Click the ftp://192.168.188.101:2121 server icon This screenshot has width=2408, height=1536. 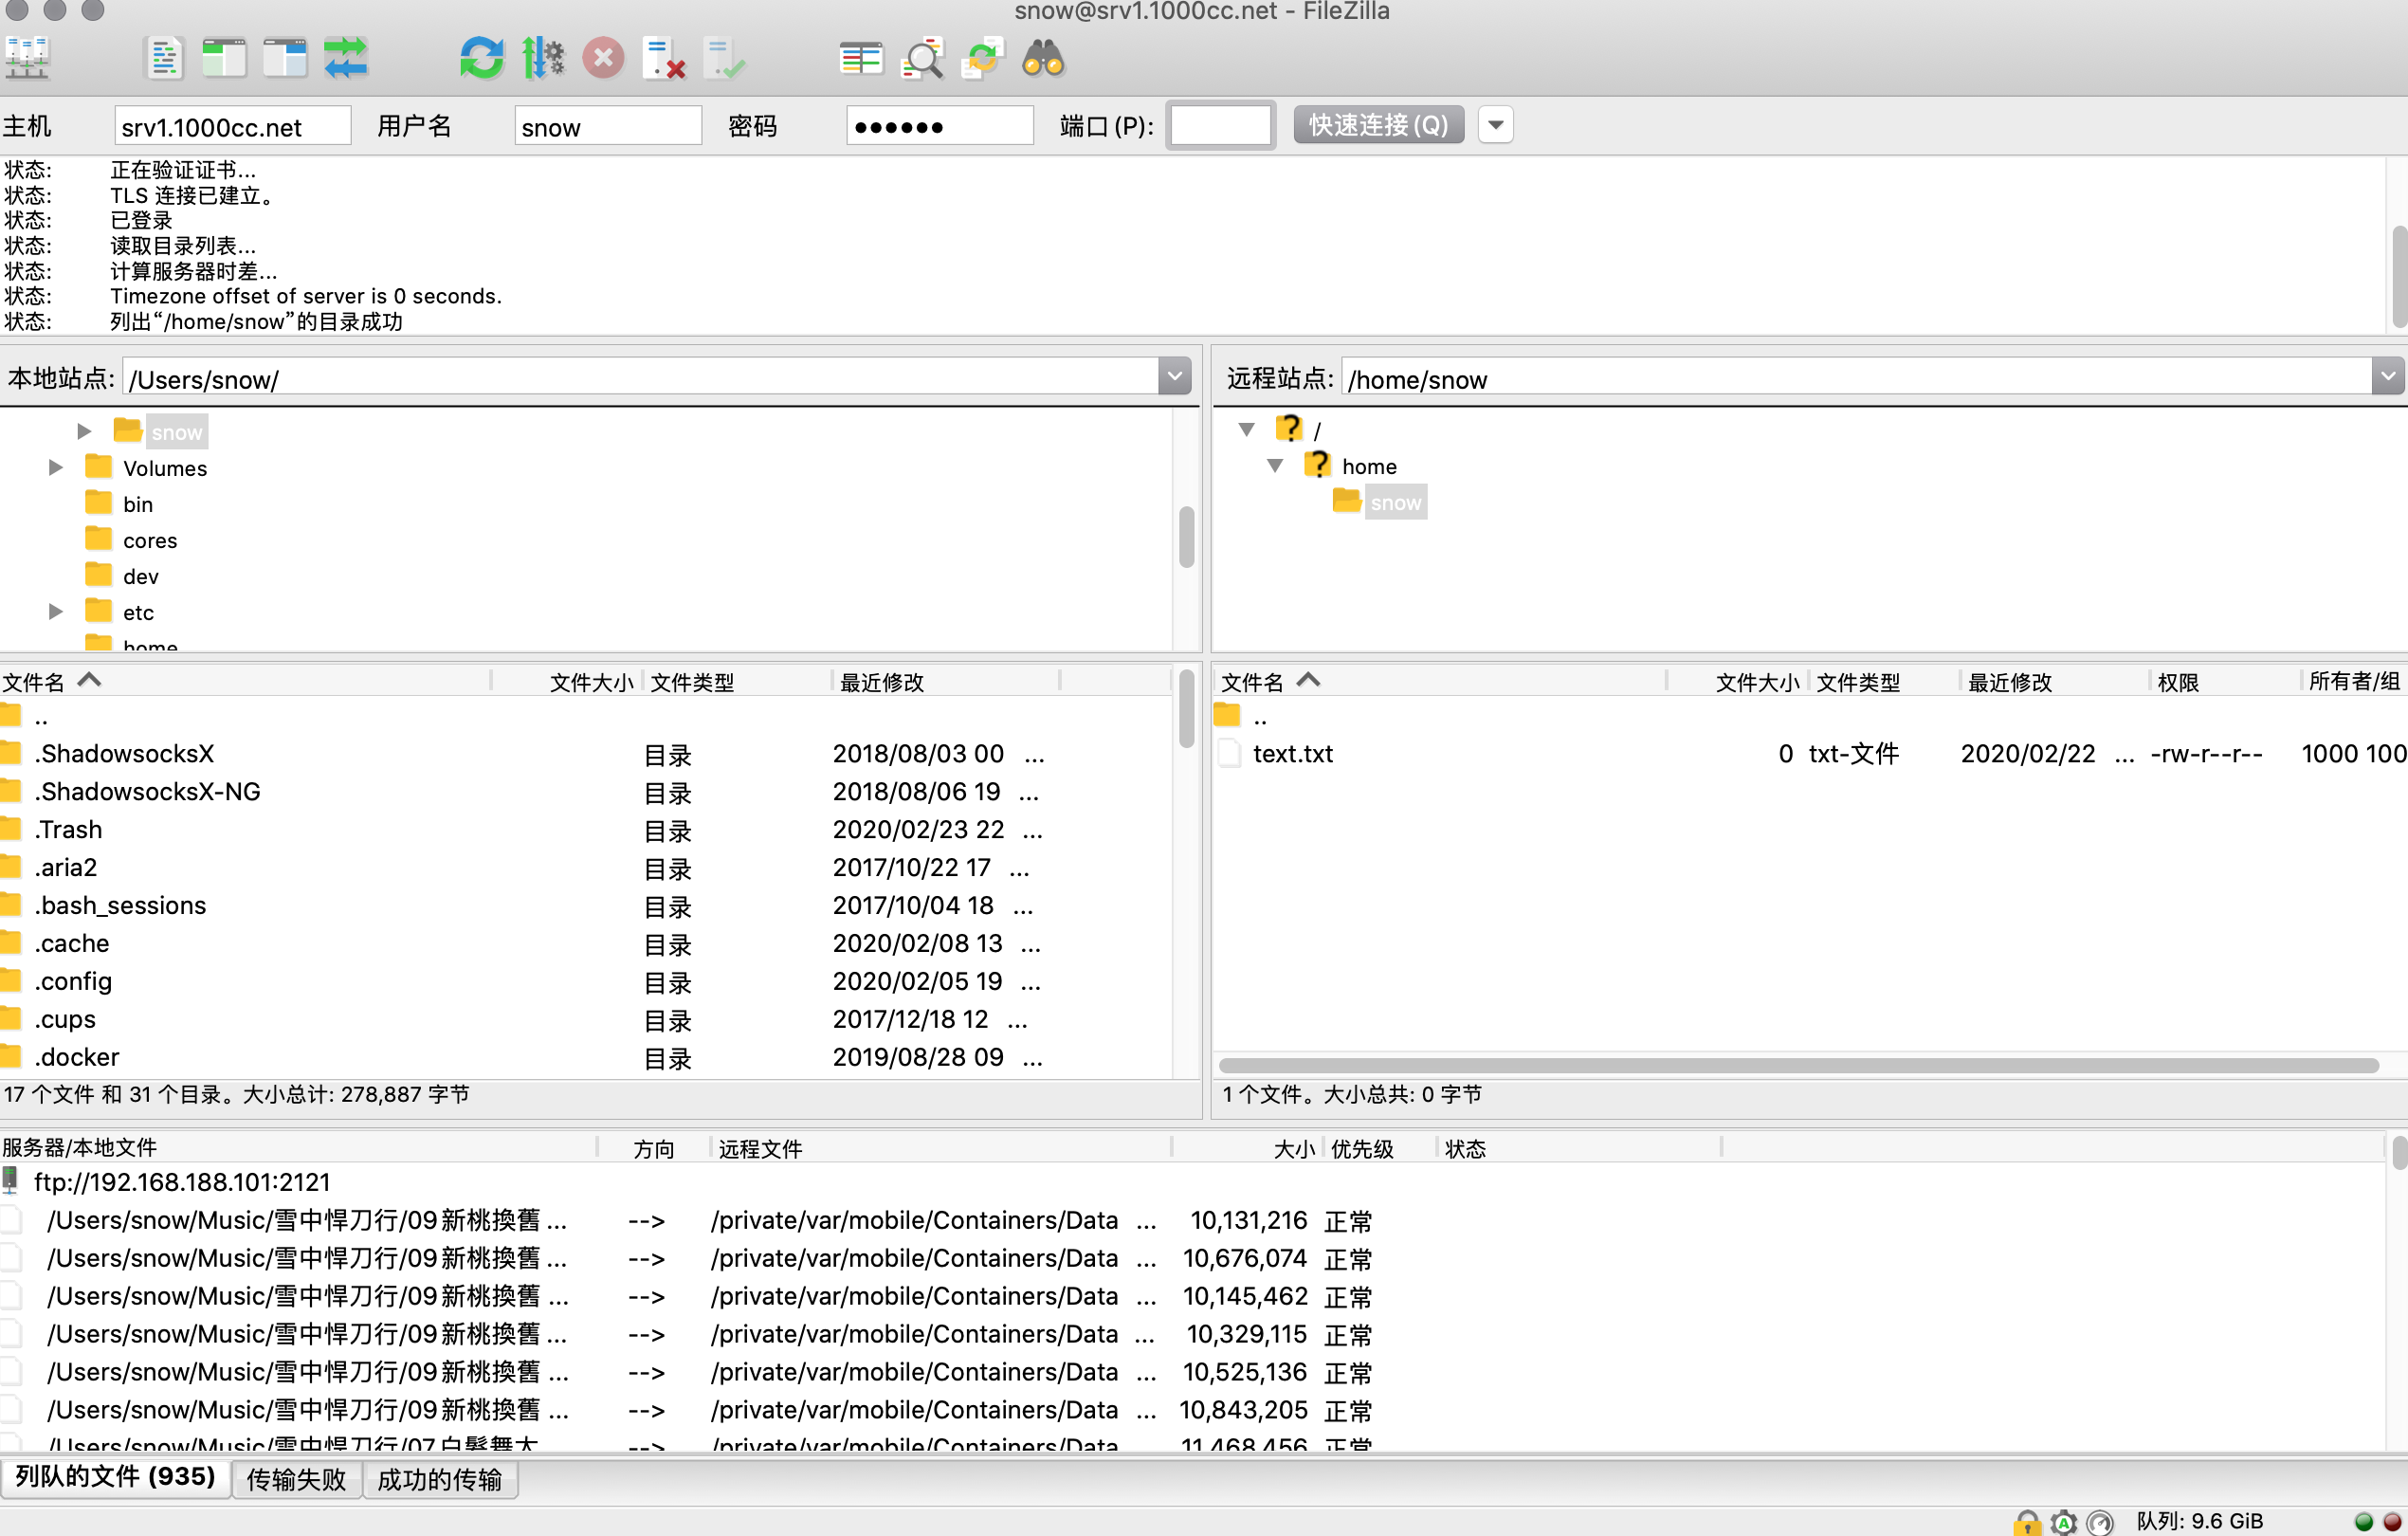tap(10, 1181)
